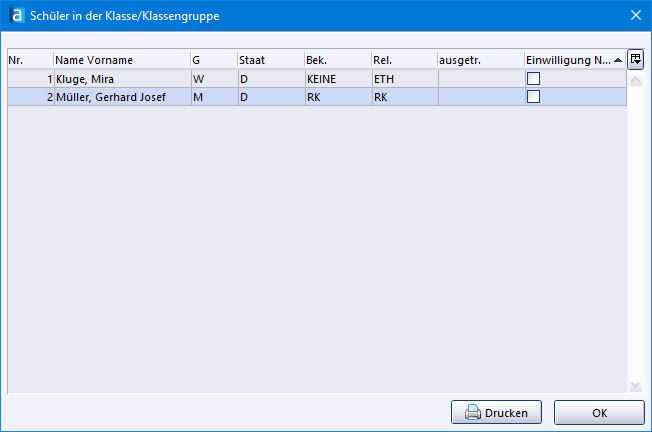
Task: Sort by the G column header
Action: (212, 60)
